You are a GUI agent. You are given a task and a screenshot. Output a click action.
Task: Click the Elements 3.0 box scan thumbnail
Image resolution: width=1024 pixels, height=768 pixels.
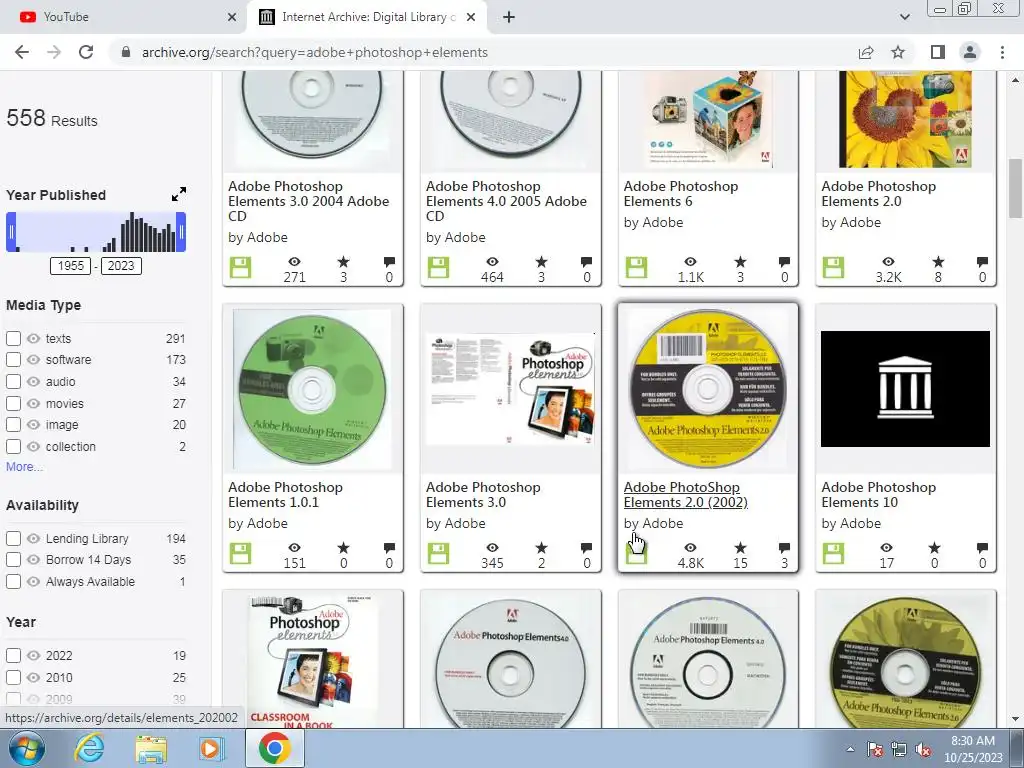[x=510, y=389]
